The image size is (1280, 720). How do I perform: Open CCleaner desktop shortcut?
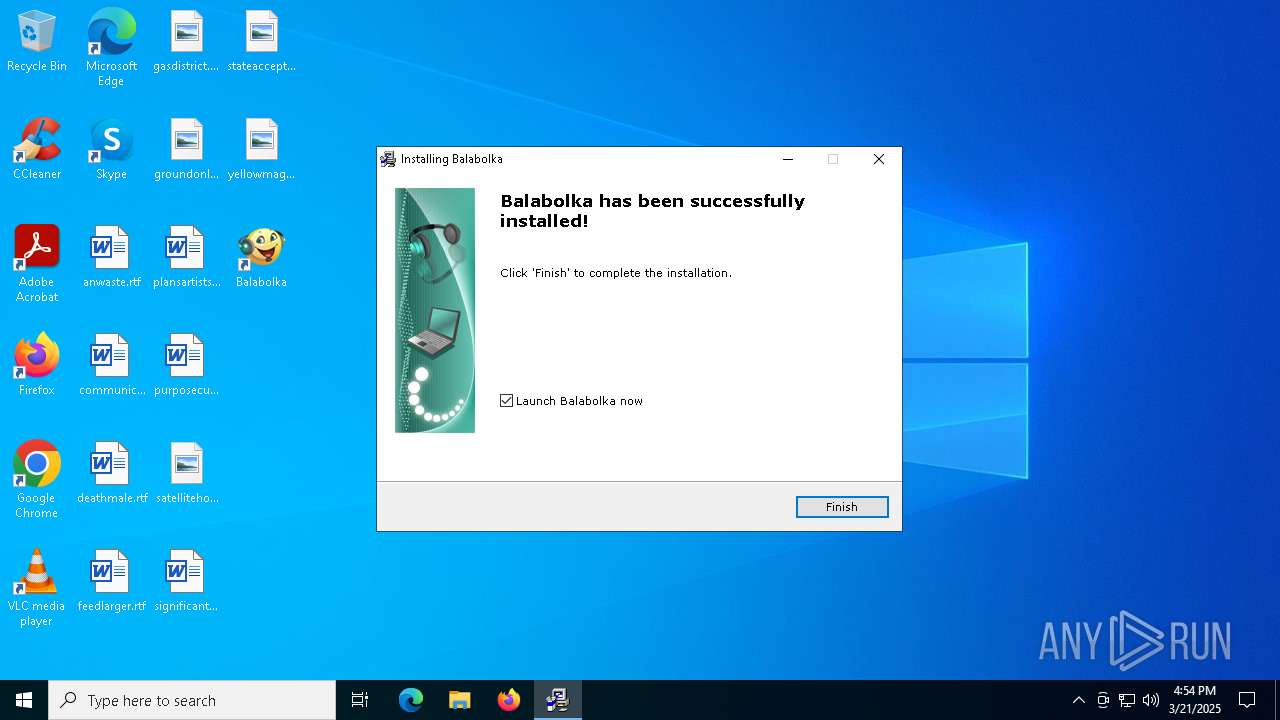(37, 150)
